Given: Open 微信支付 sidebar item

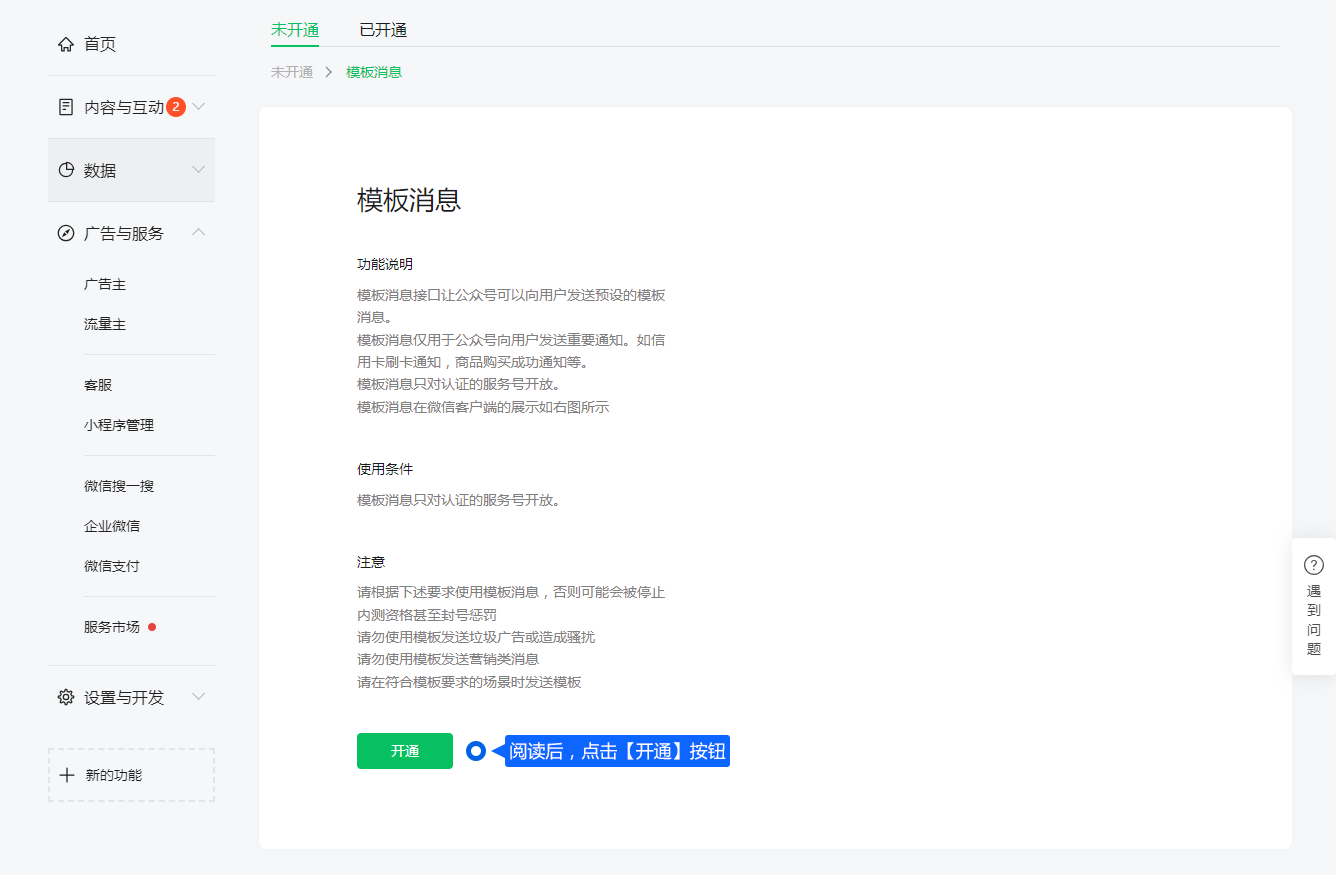Looking at the screenshot, I should 112,566.
